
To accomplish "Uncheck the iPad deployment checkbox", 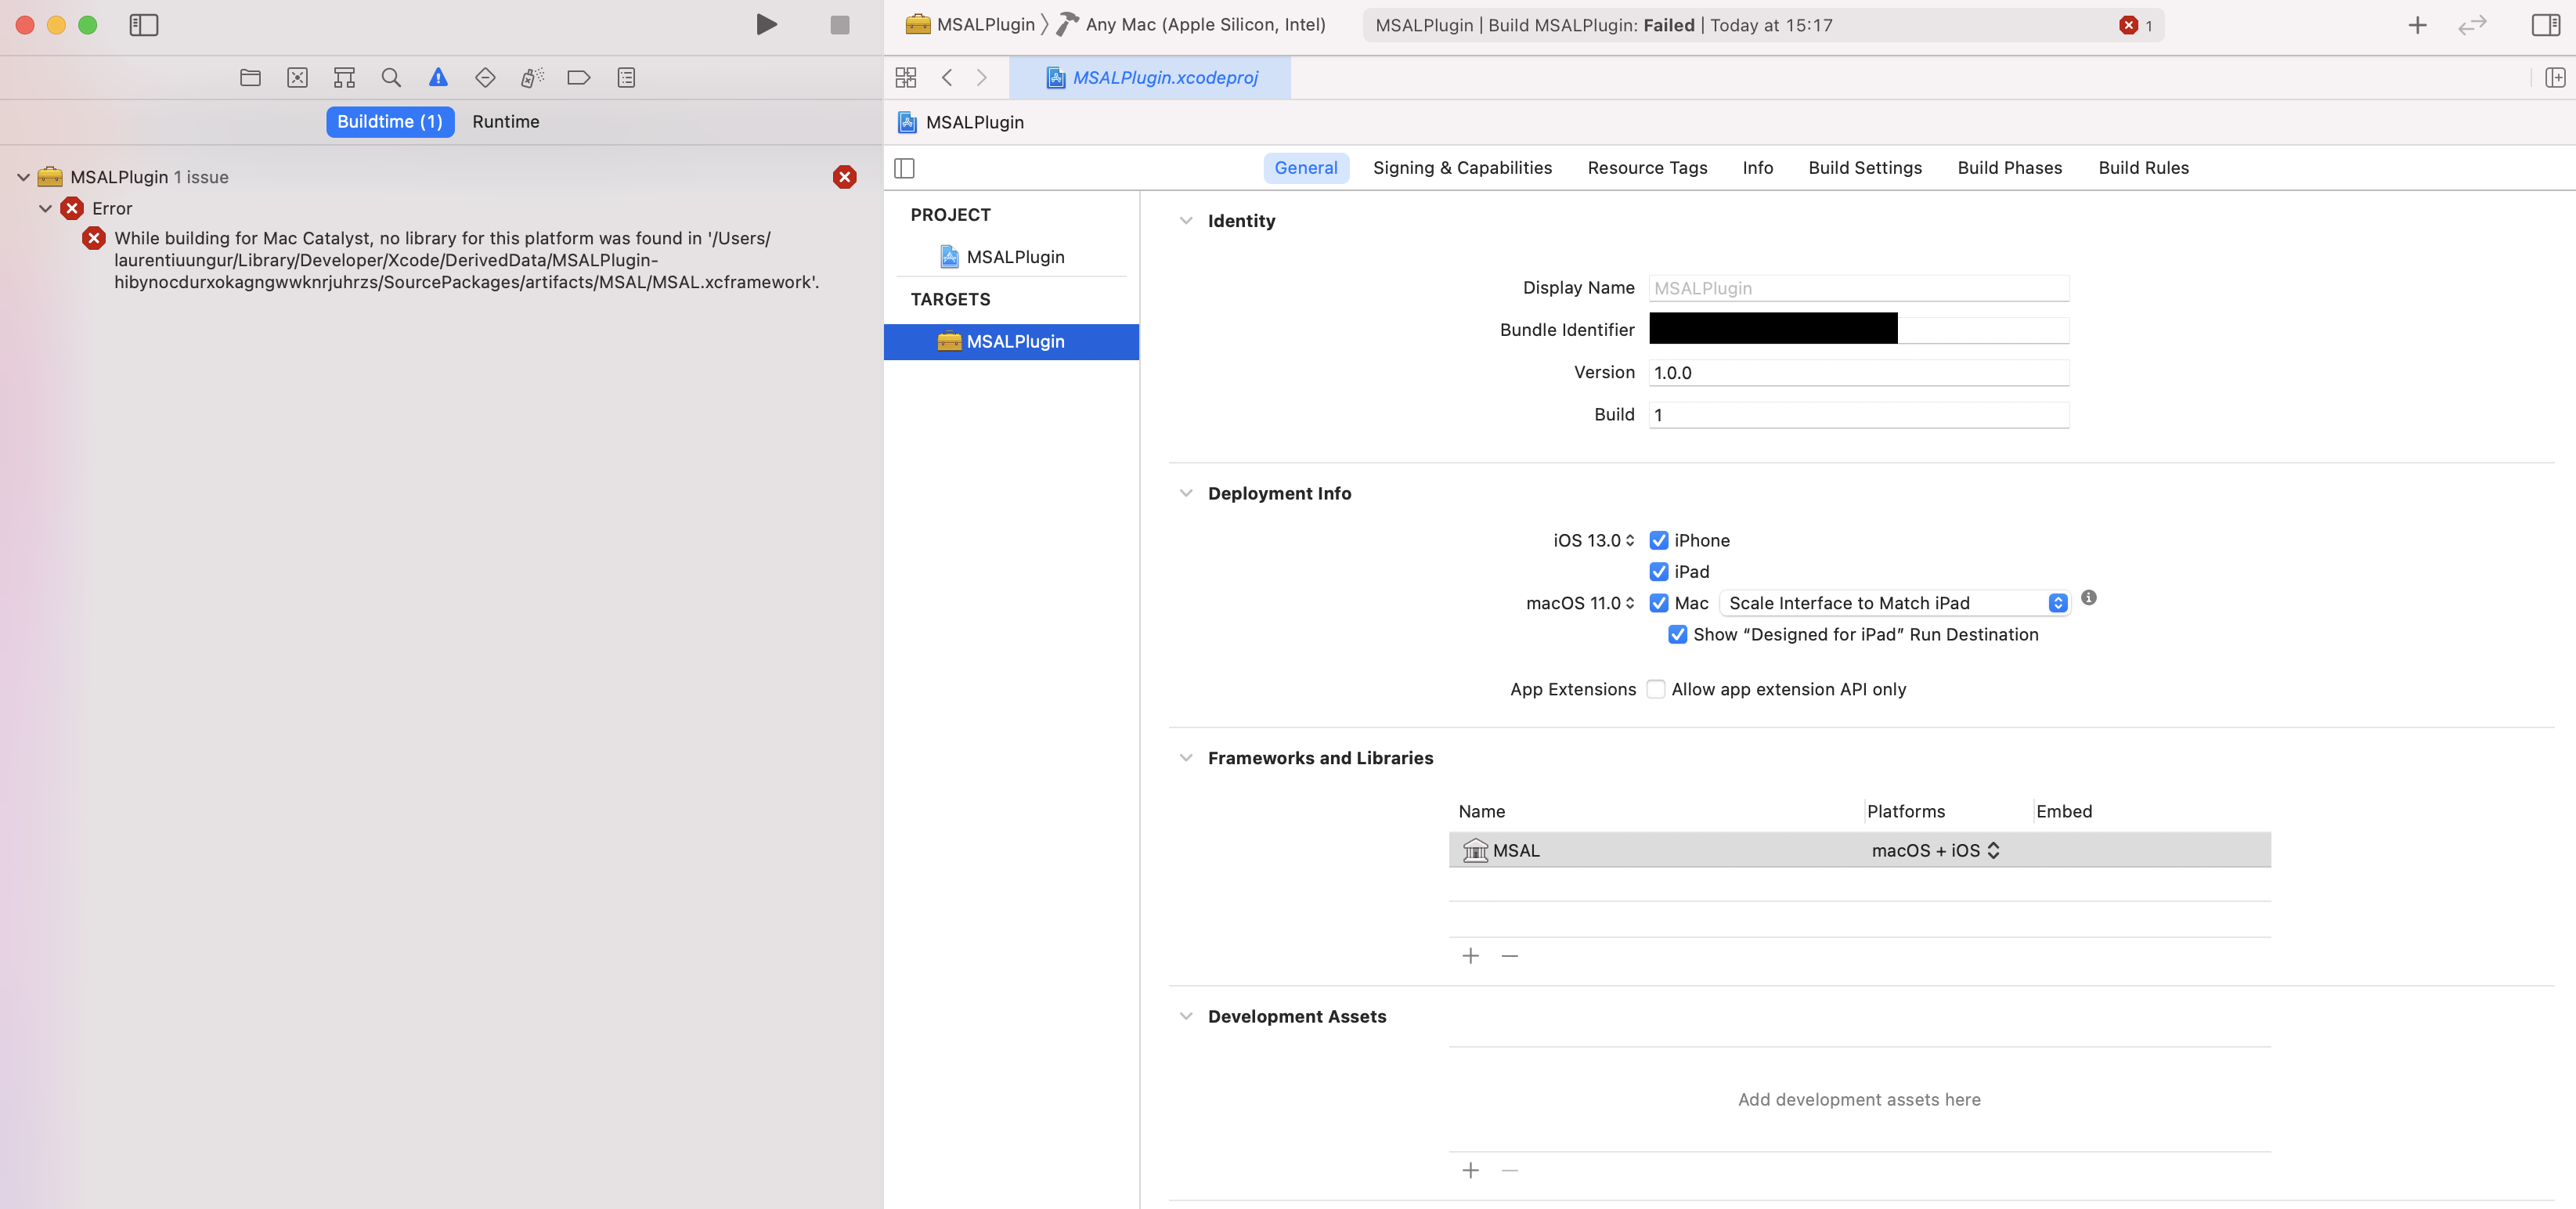I will click(1659, 571).
